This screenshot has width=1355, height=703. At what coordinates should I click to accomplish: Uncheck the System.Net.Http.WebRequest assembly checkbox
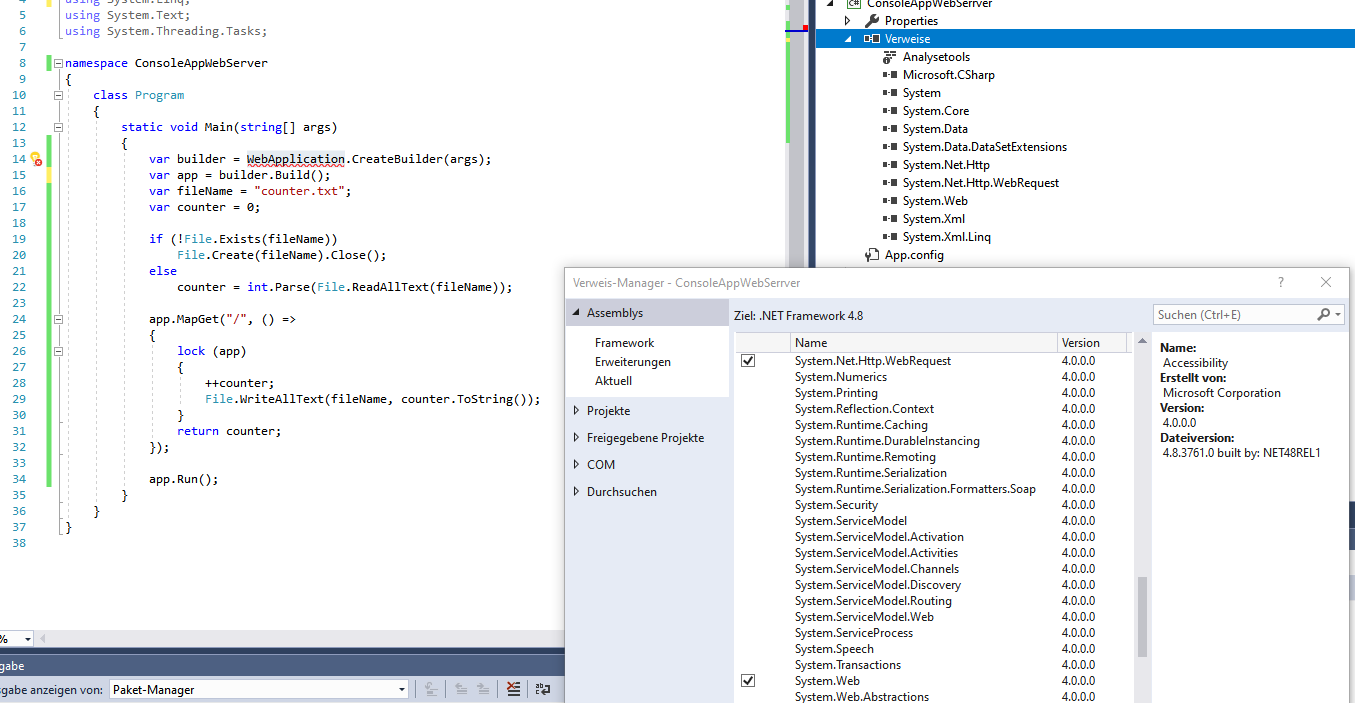(x=748, y=361)
